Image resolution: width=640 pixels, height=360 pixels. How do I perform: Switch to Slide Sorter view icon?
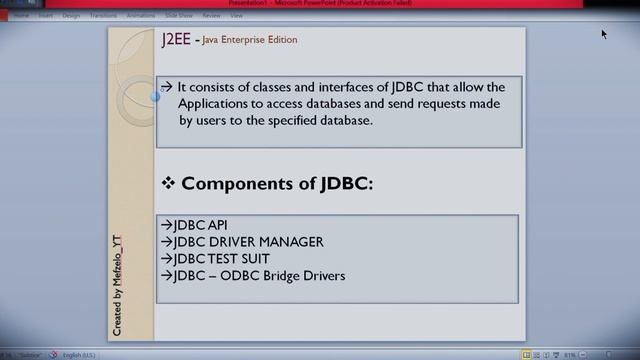[x=537, y=355]
